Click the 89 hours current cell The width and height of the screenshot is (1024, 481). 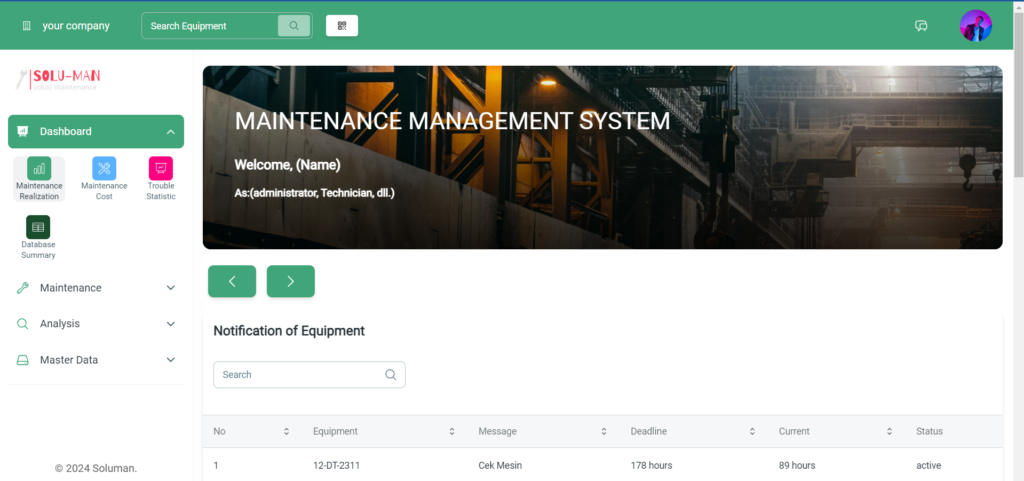pyautogui.click(x=797, y=465)
